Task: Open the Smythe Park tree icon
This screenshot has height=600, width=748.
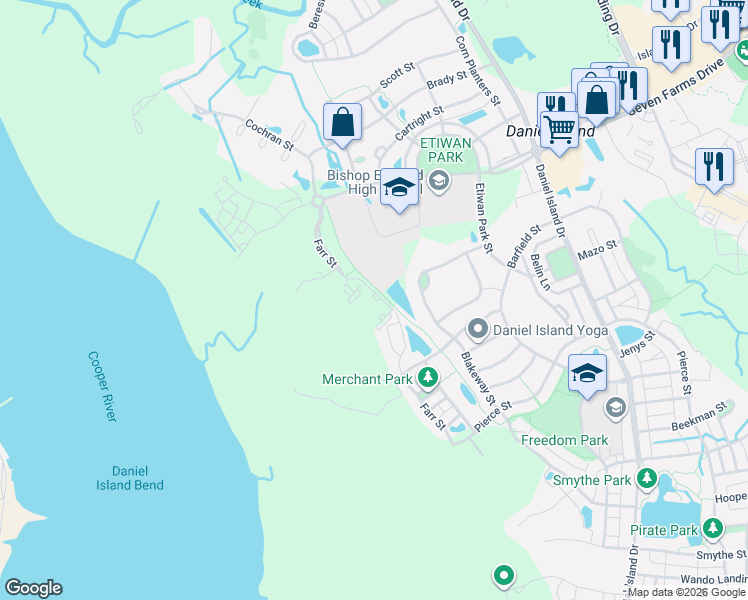Action: tap(646, 478)
